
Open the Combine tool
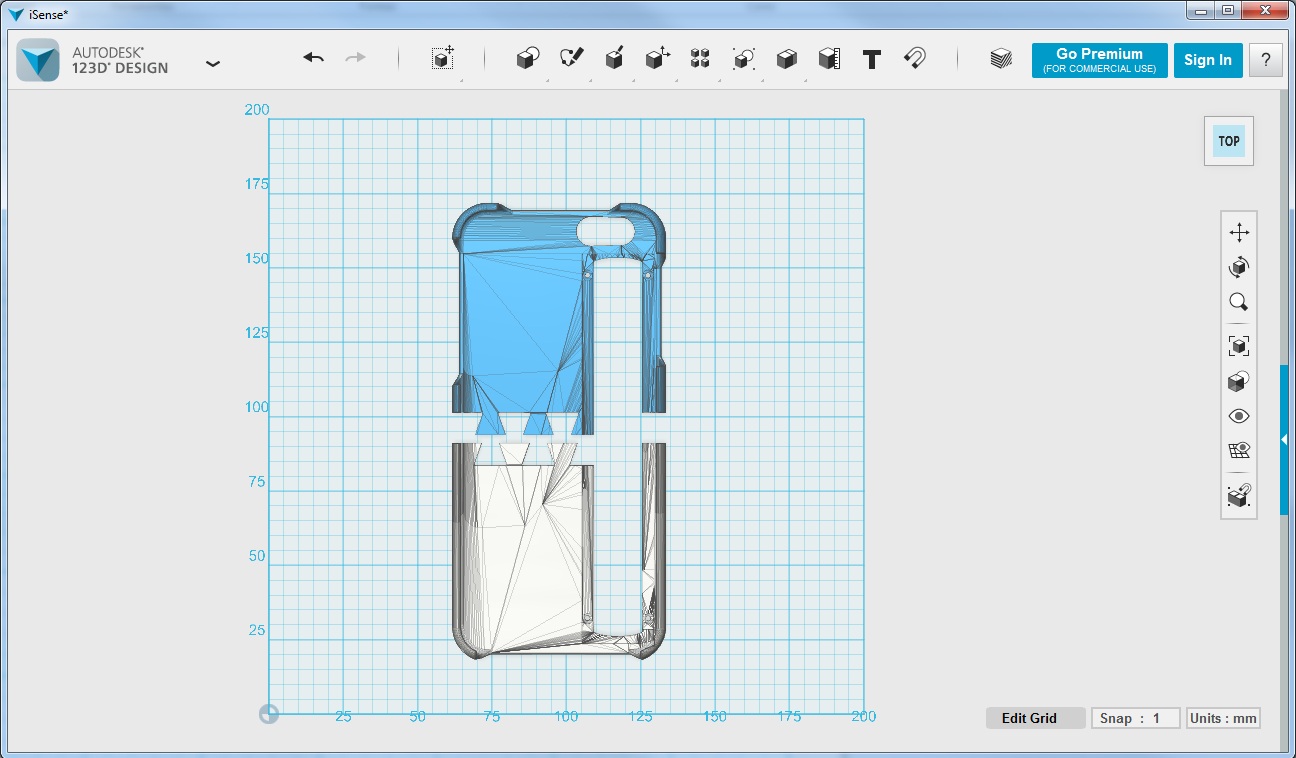[x=786, y=59]
